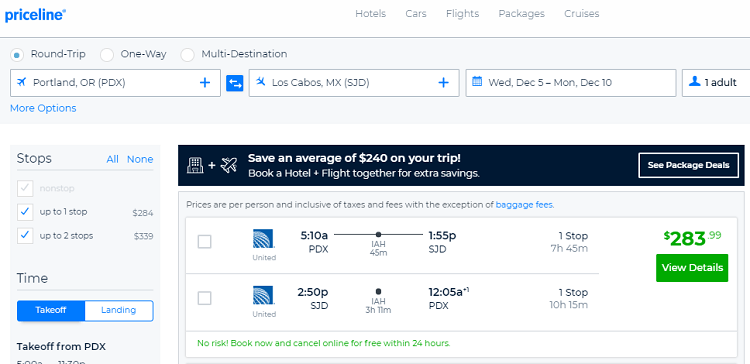The height and width of the screenshot is (364, 750).
Task: Click the traveler person icon
Action: click(695, 81)
